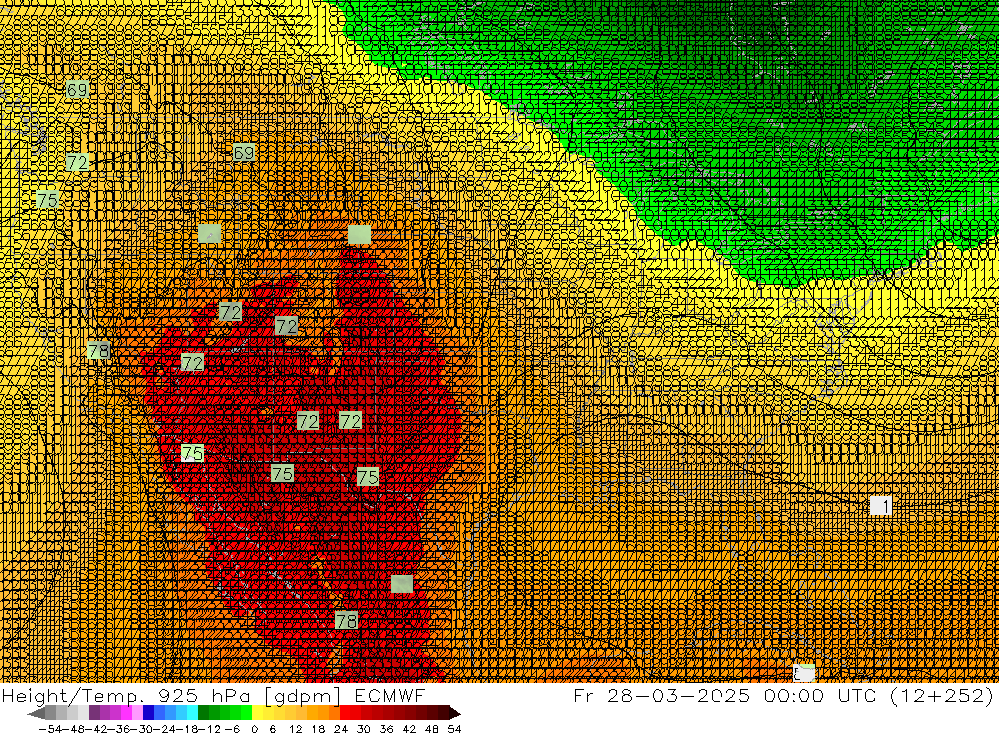Click the '[gdpm]' unit label
This screenshot has height=733, width=1000.
pyautogui.click(x=302, y=696)
